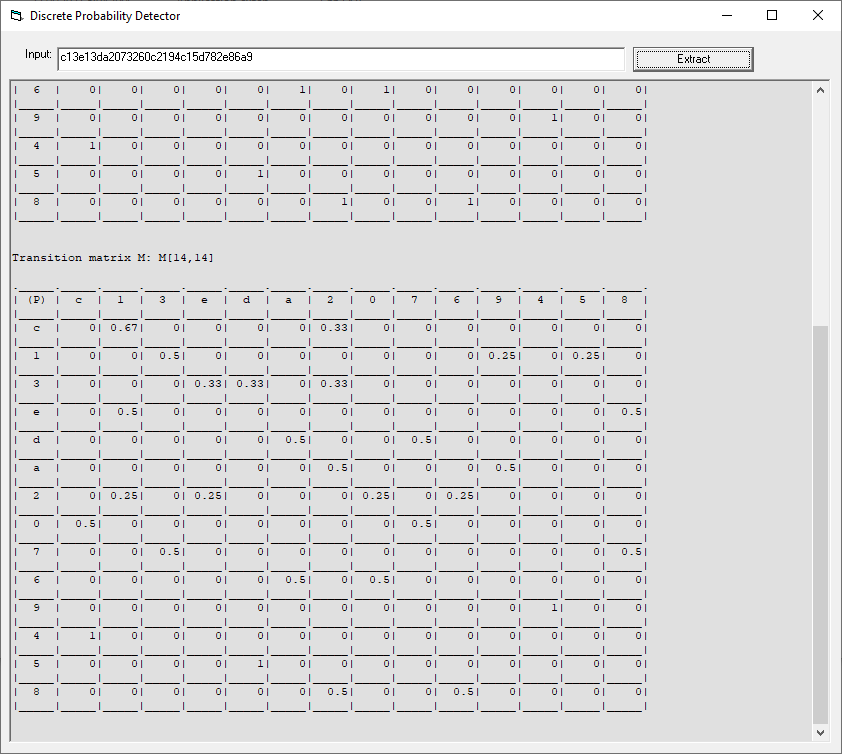842x754 pixels.
Task: Click the row label 'd' in transition matrix
Action: click(37, 439)
